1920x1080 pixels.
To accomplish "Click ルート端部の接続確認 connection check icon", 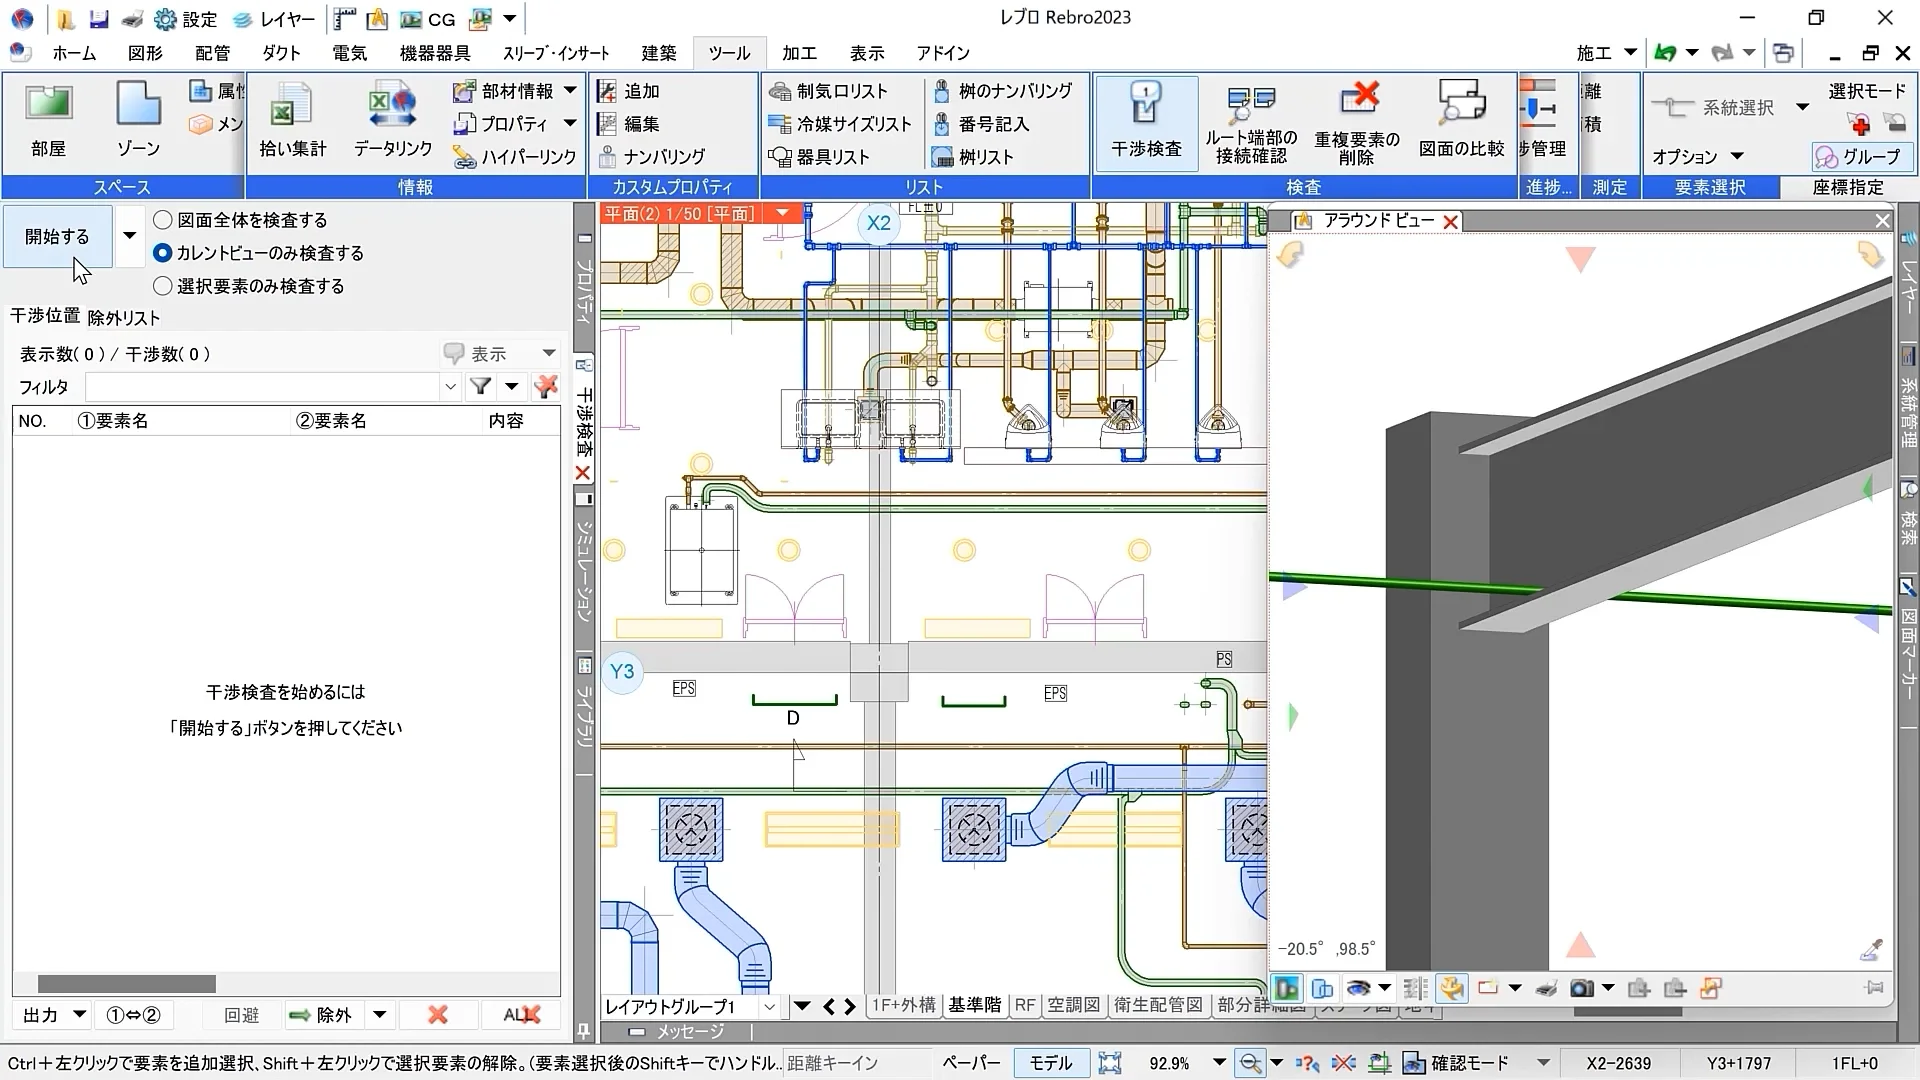I will point(1250,108).
